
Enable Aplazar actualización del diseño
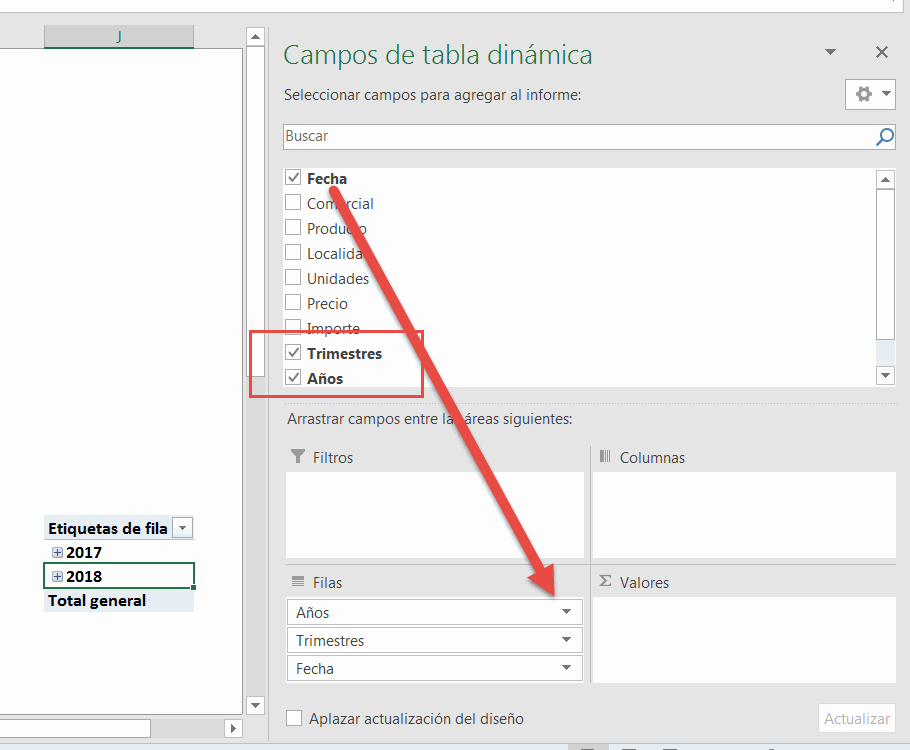[294, 718]
